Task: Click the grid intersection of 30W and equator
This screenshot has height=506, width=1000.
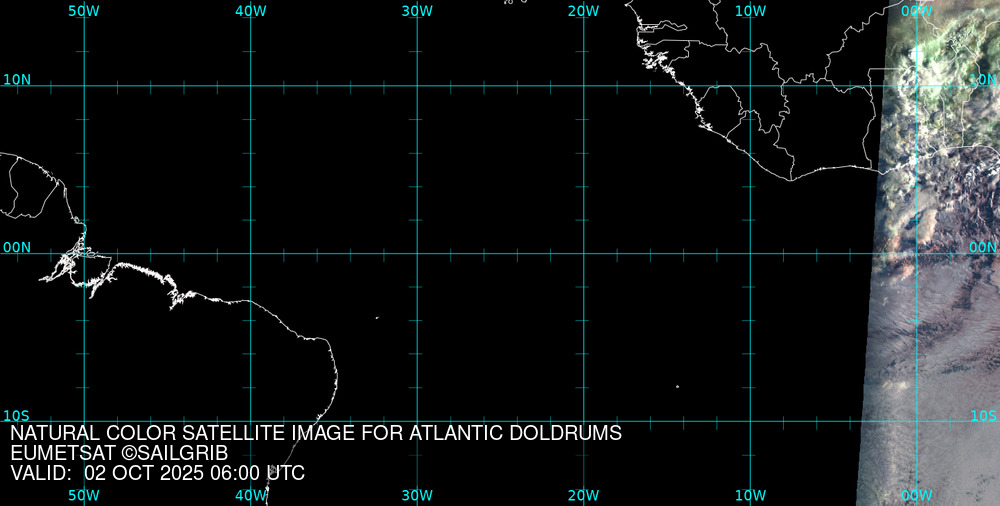Action: click(417, 253)
